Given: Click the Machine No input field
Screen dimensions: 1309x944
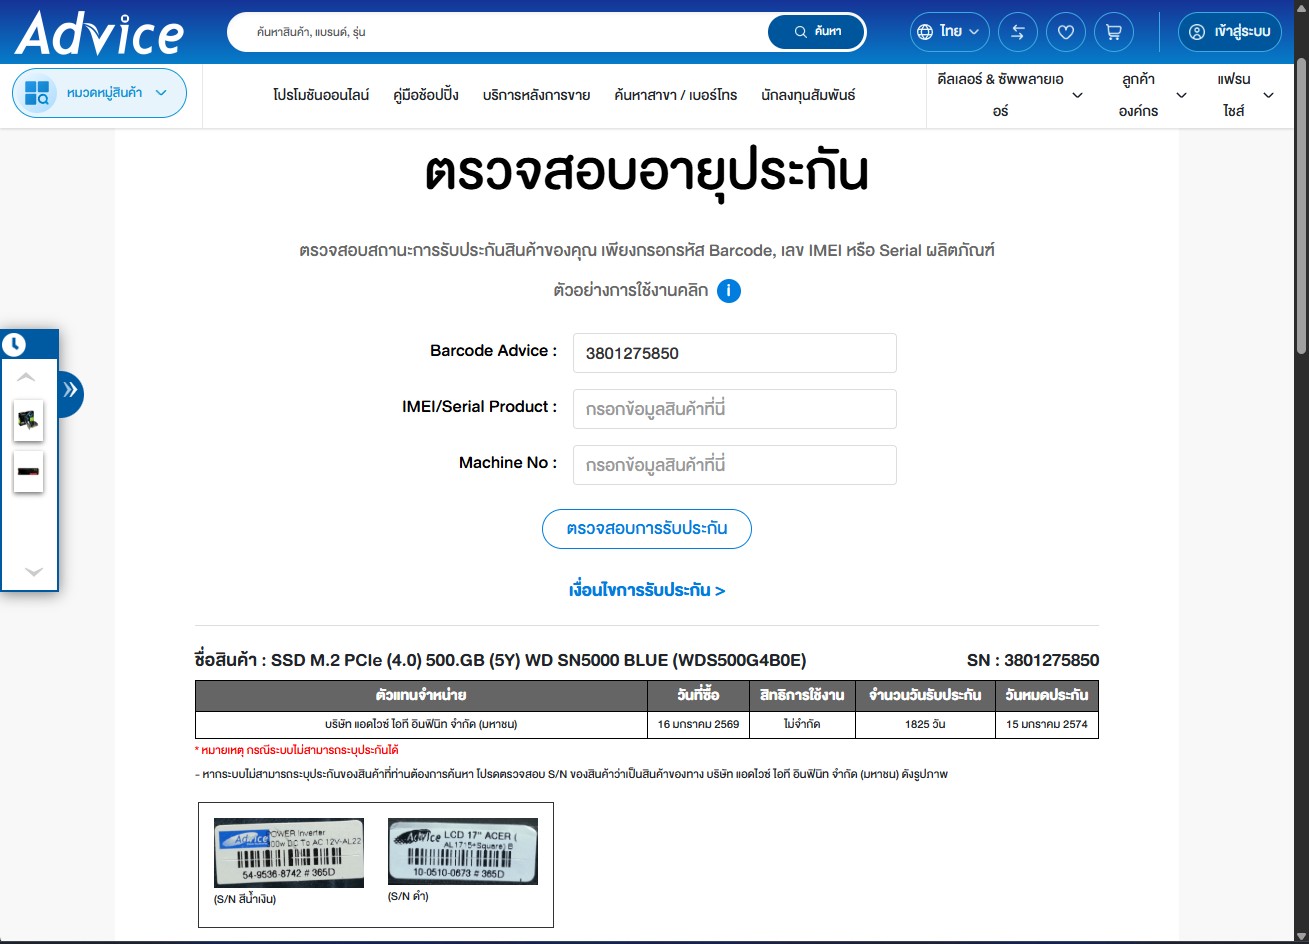Looking at the screenshot, I should 734,465.
